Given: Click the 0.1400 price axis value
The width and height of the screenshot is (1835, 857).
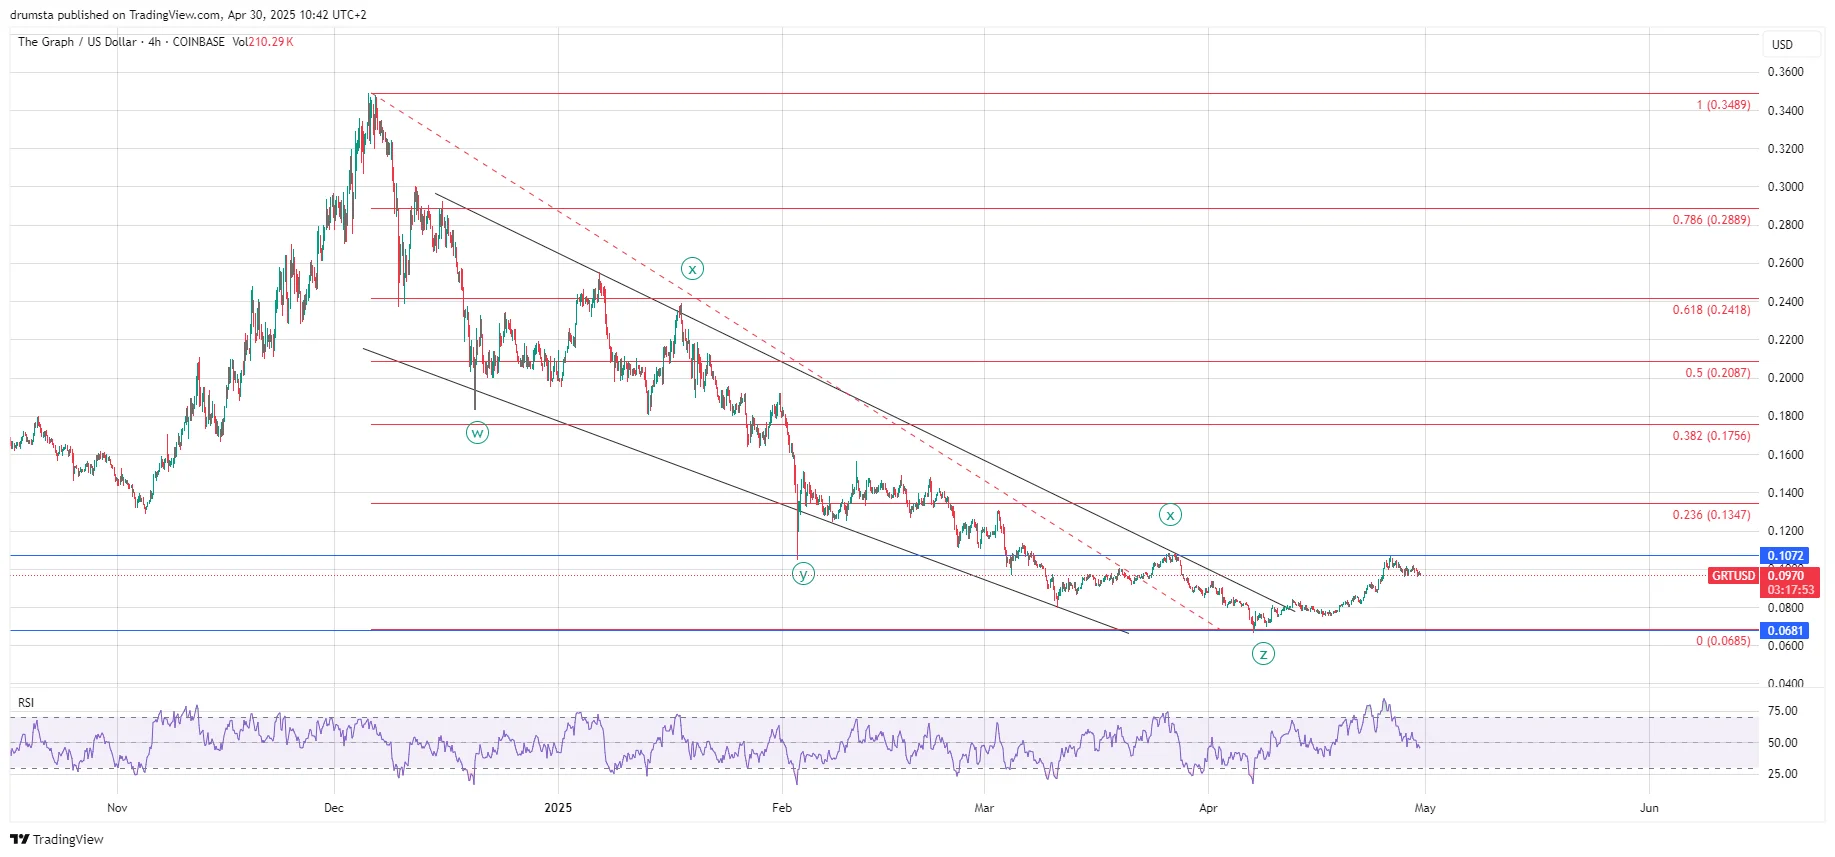Looking at the screenshot, I should pyautogui.click(x=1785, y=493).
